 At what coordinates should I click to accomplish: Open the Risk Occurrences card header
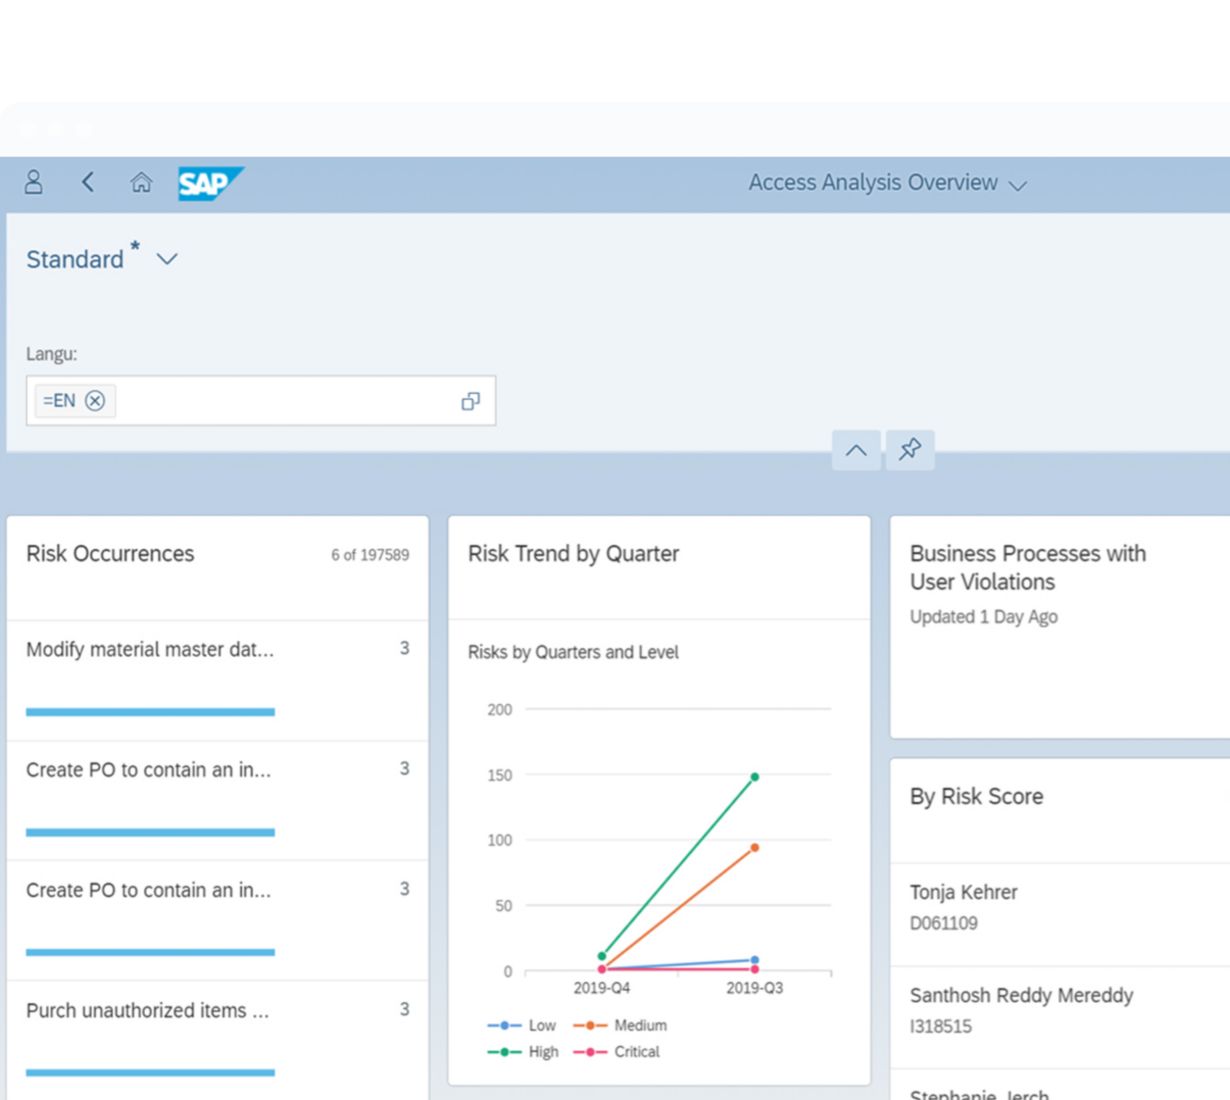coord(217,555)
